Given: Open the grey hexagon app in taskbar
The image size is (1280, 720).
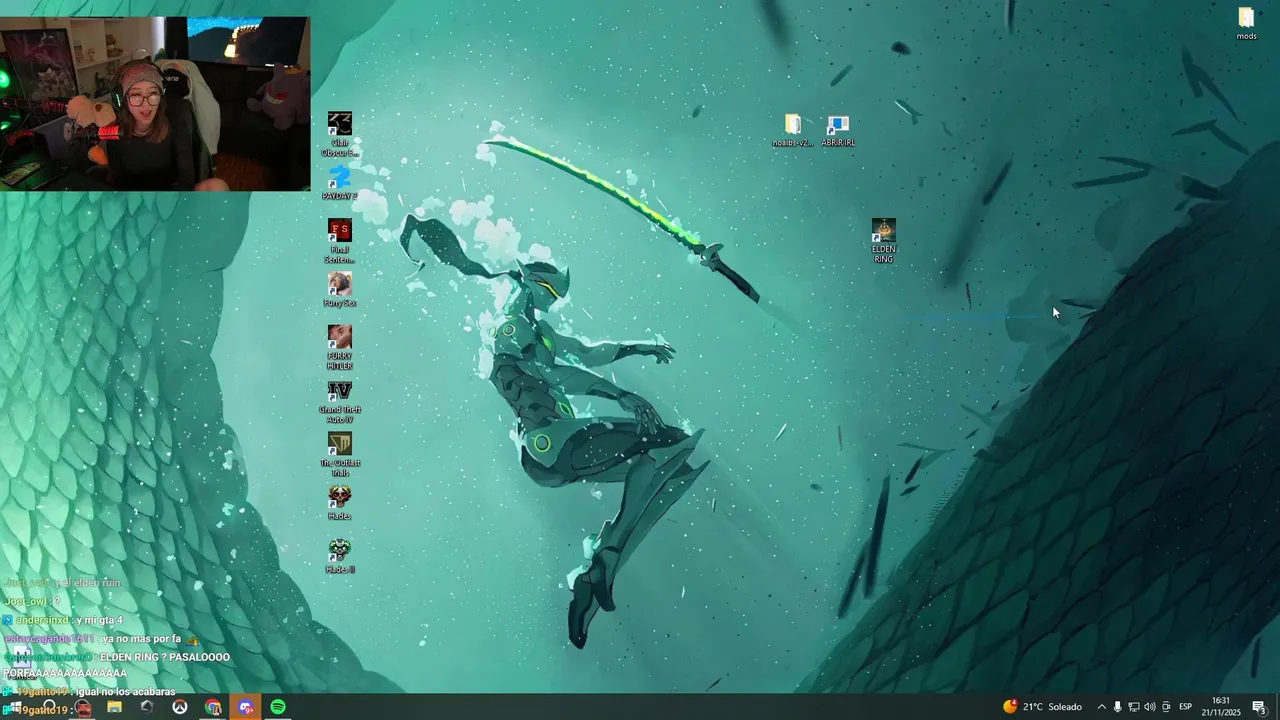Looking at the screenshot, I should 147,707.
